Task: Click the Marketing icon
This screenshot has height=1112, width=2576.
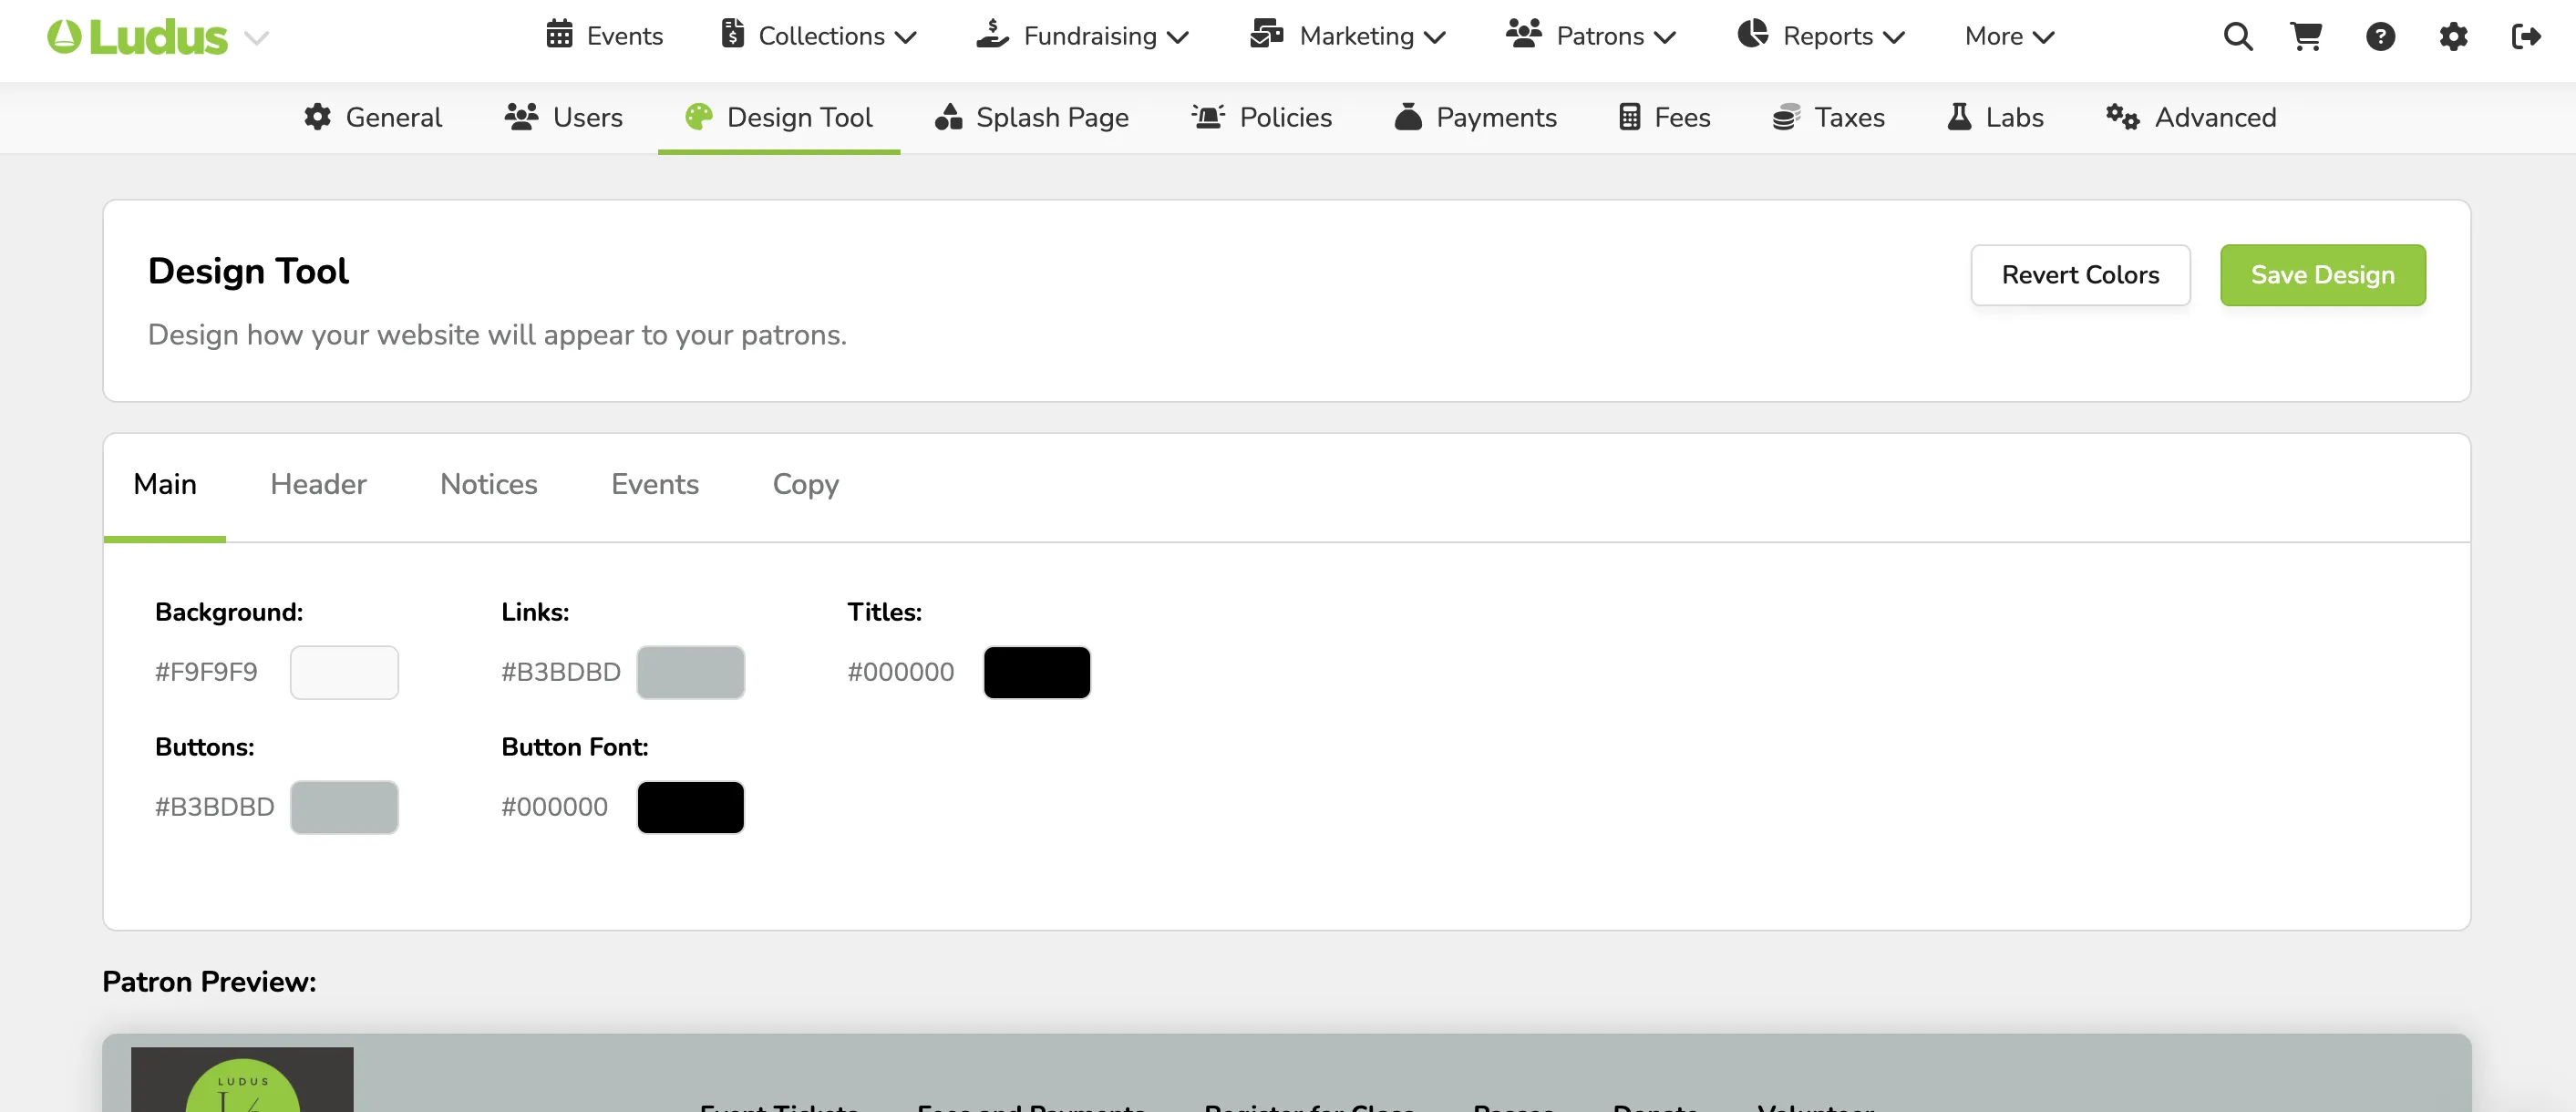Action: point(1267,34)
